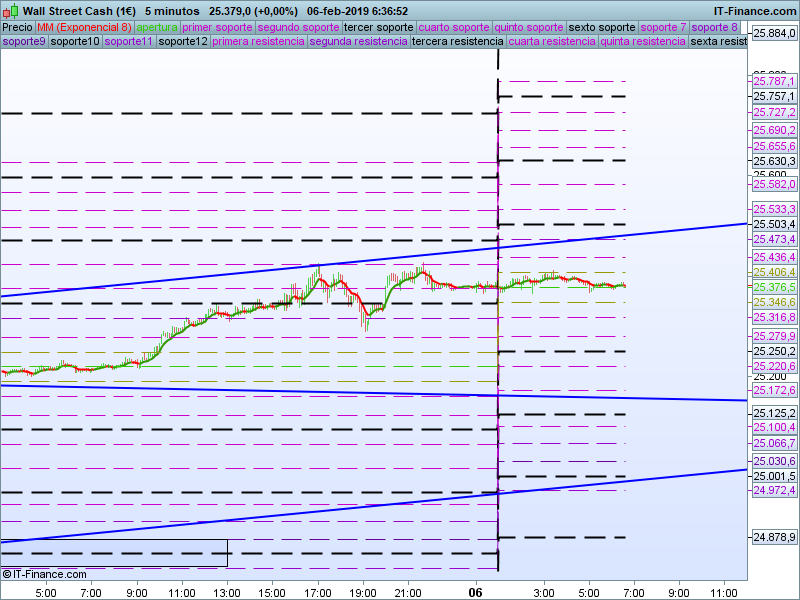The height and width of the screenshot is (600, 800).
Task: Click the soporte 7 label
Action: 663,28
